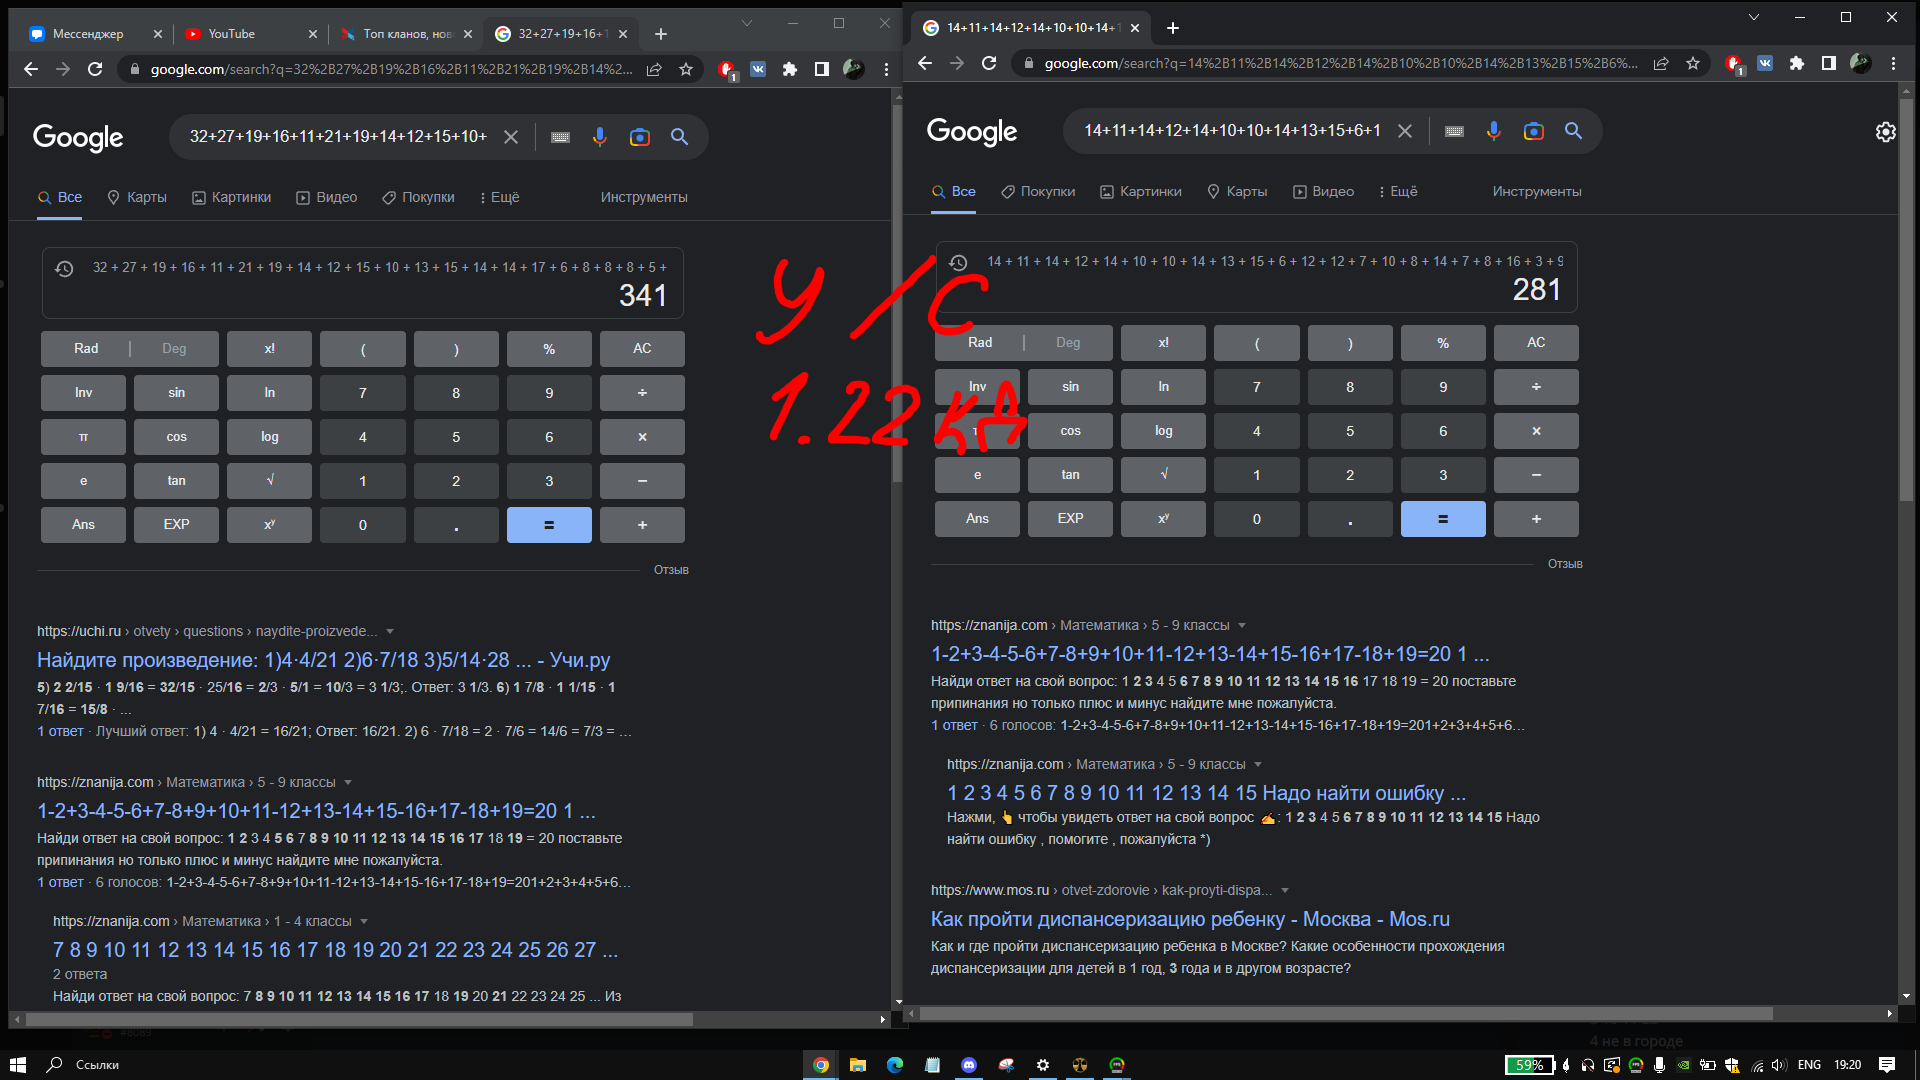The height and width of the screenshot is (1080, 1920).
Task: Open extensions puzzle icon in left window
Action: 790,69
